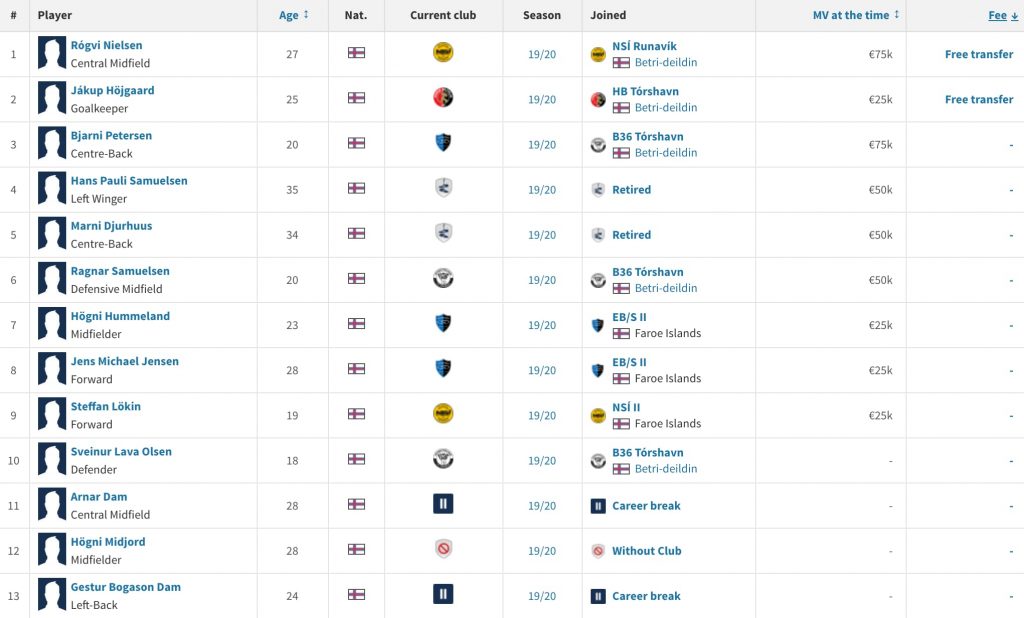Click the Without Club icon in Högni Midjord's current club cell

[x=443, y=549]
